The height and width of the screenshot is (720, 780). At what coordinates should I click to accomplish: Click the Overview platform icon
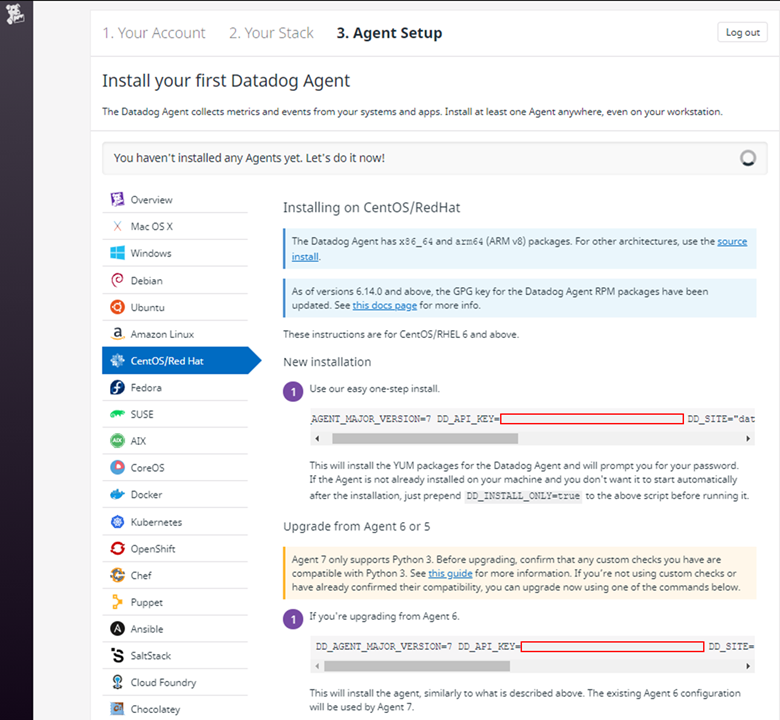click(117, 200)
